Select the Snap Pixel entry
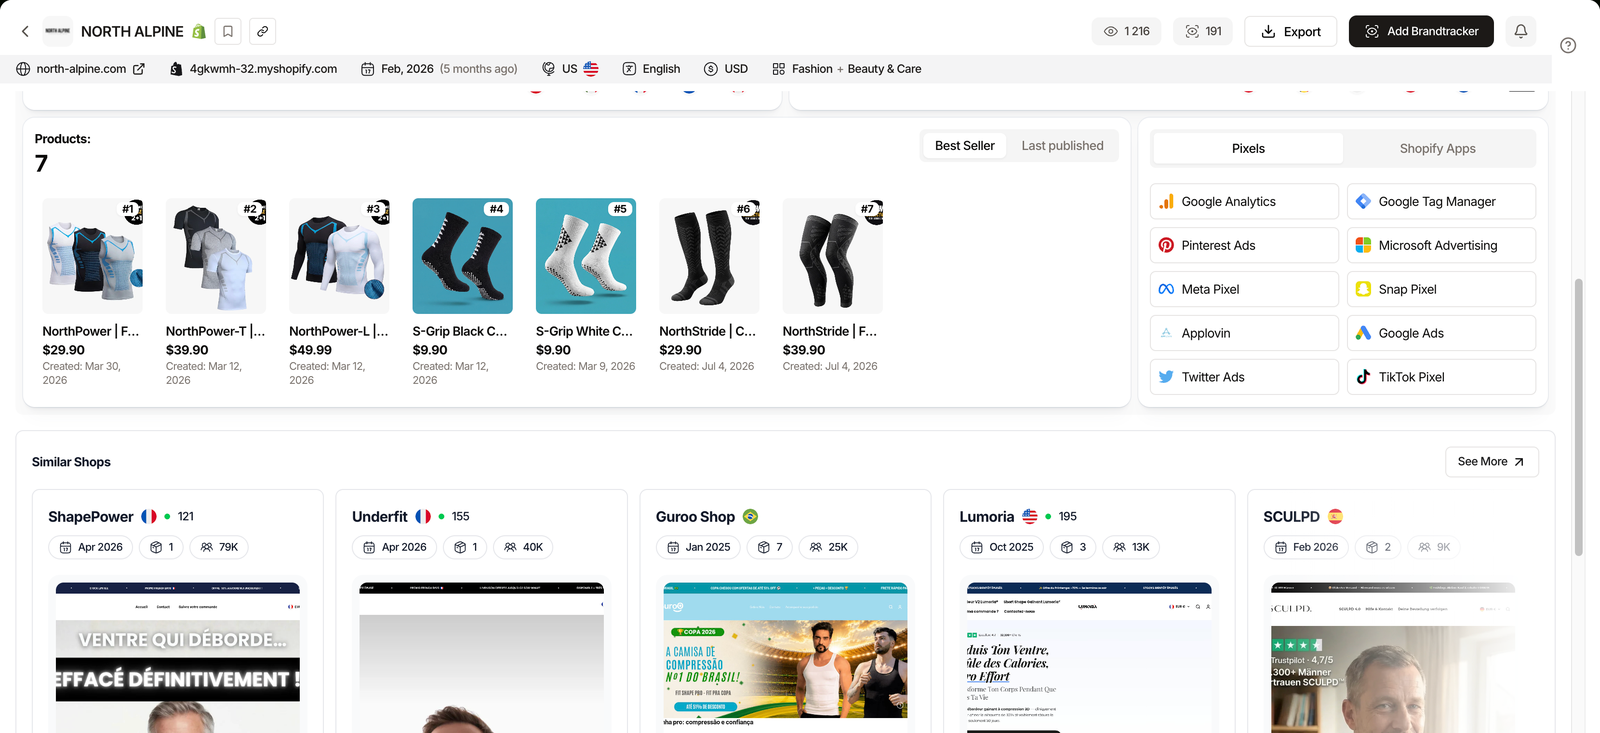This screenshot has width=1600, height=733. tap(1441, 289)
